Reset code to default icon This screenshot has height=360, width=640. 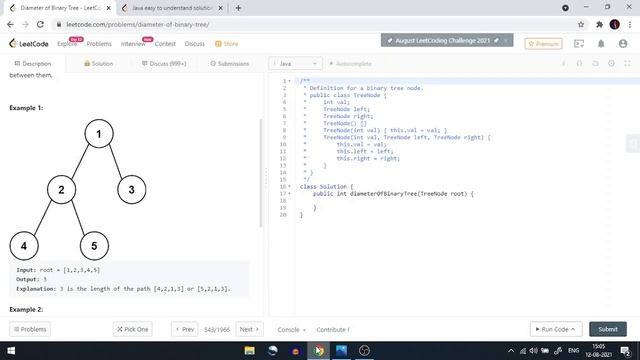[x=595, y=64]
